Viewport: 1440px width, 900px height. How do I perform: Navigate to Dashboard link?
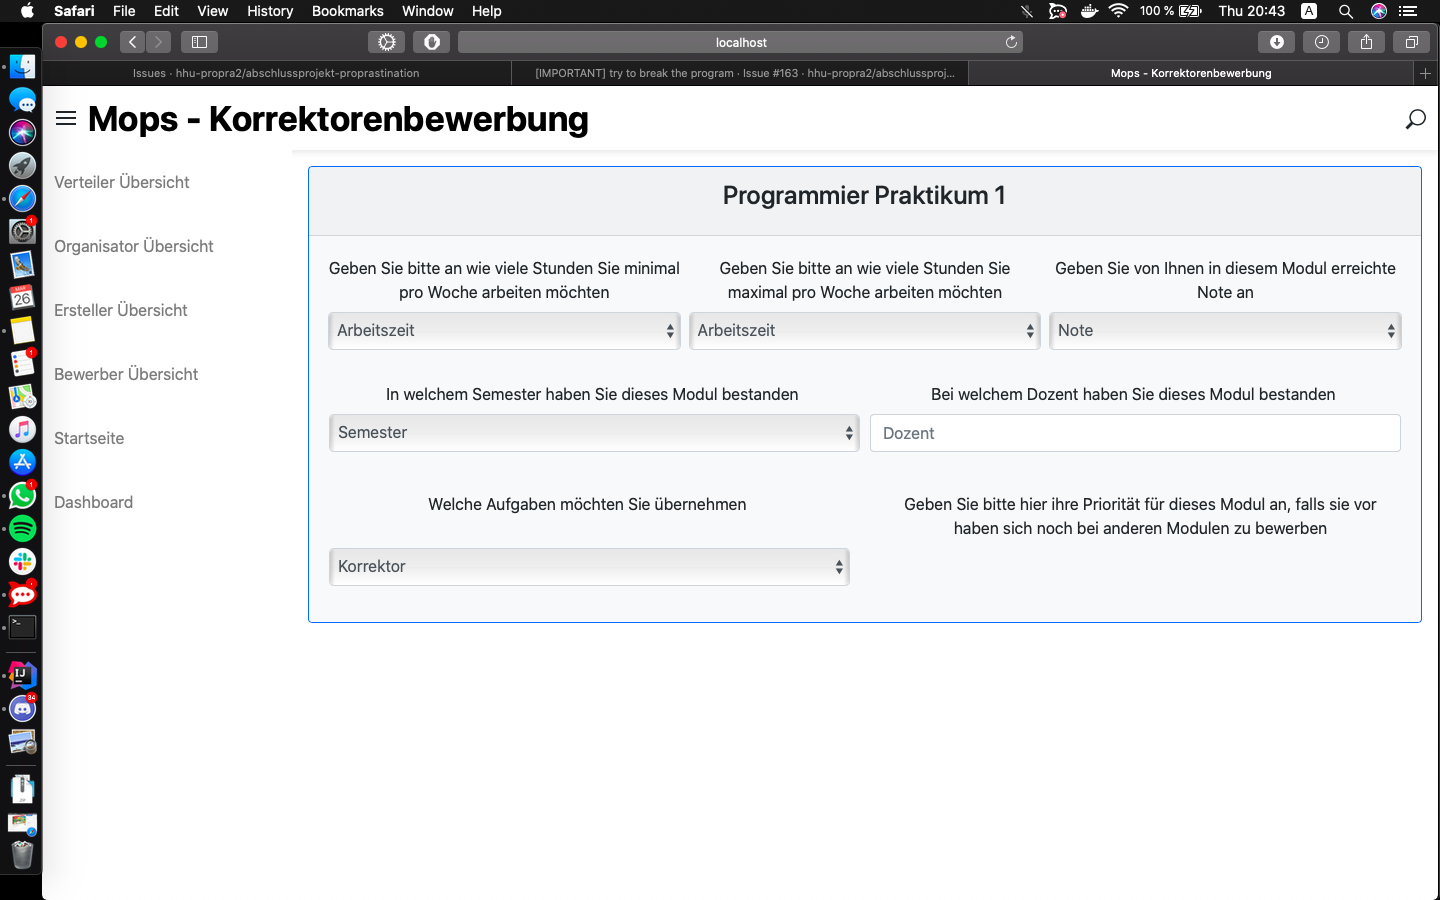coord(93,502)
